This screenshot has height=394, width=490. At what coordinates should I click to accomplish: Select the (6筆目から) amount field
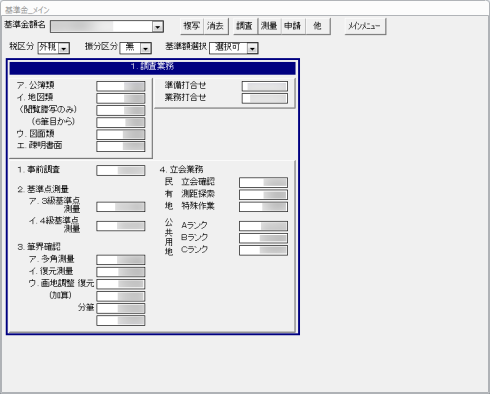121,122
